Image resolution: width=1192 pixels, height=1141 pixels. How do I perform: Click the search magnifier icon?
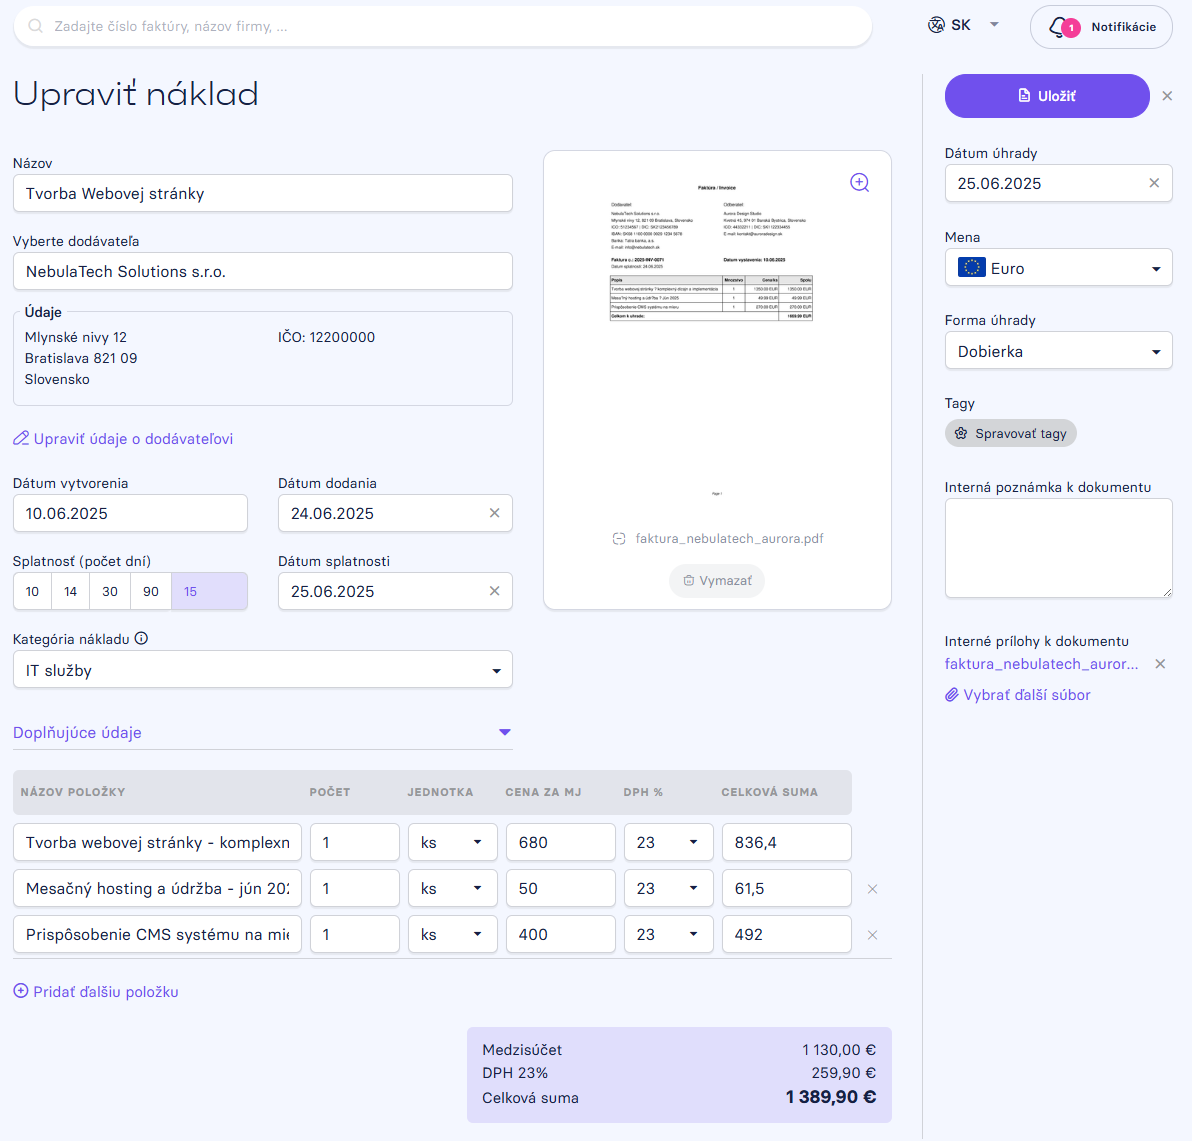point(35,27)
